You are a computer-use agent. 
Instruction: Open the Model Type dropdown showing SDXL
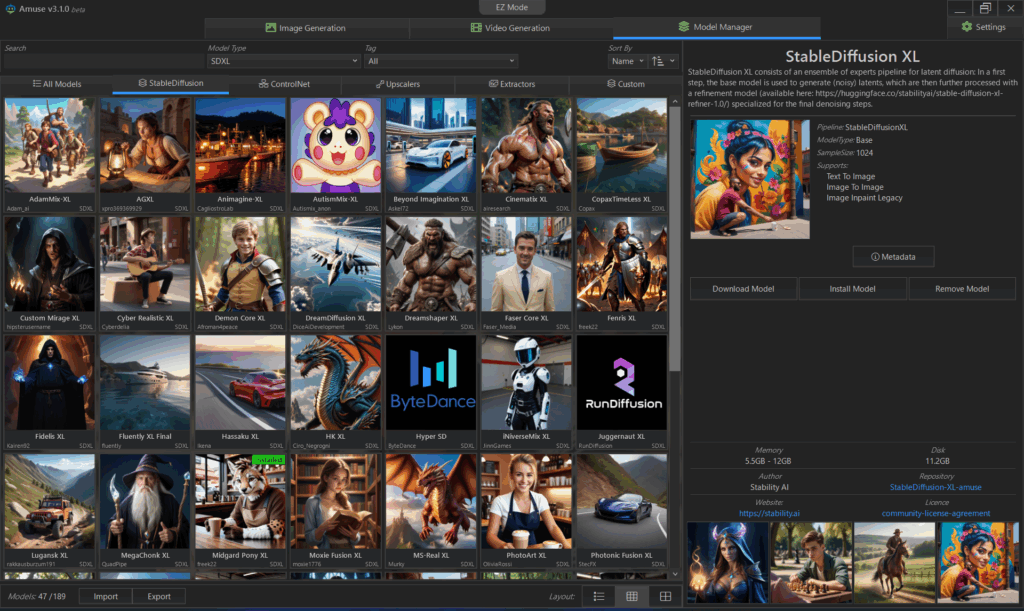click(x=283, y=61)
